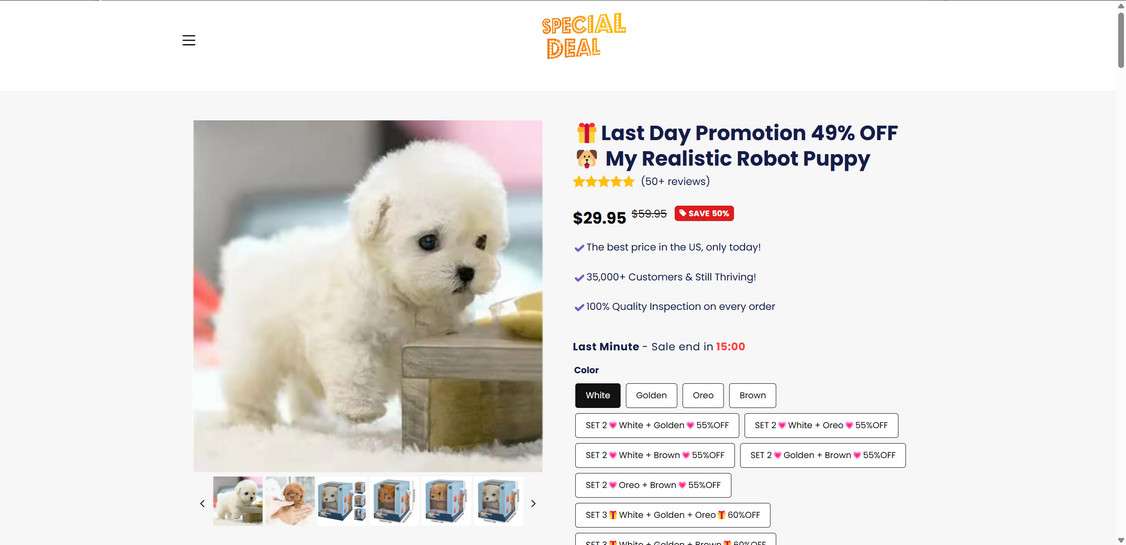Select the Oreo color option
The width and height of the screenshot is (1126, 545).
point(703,396)
